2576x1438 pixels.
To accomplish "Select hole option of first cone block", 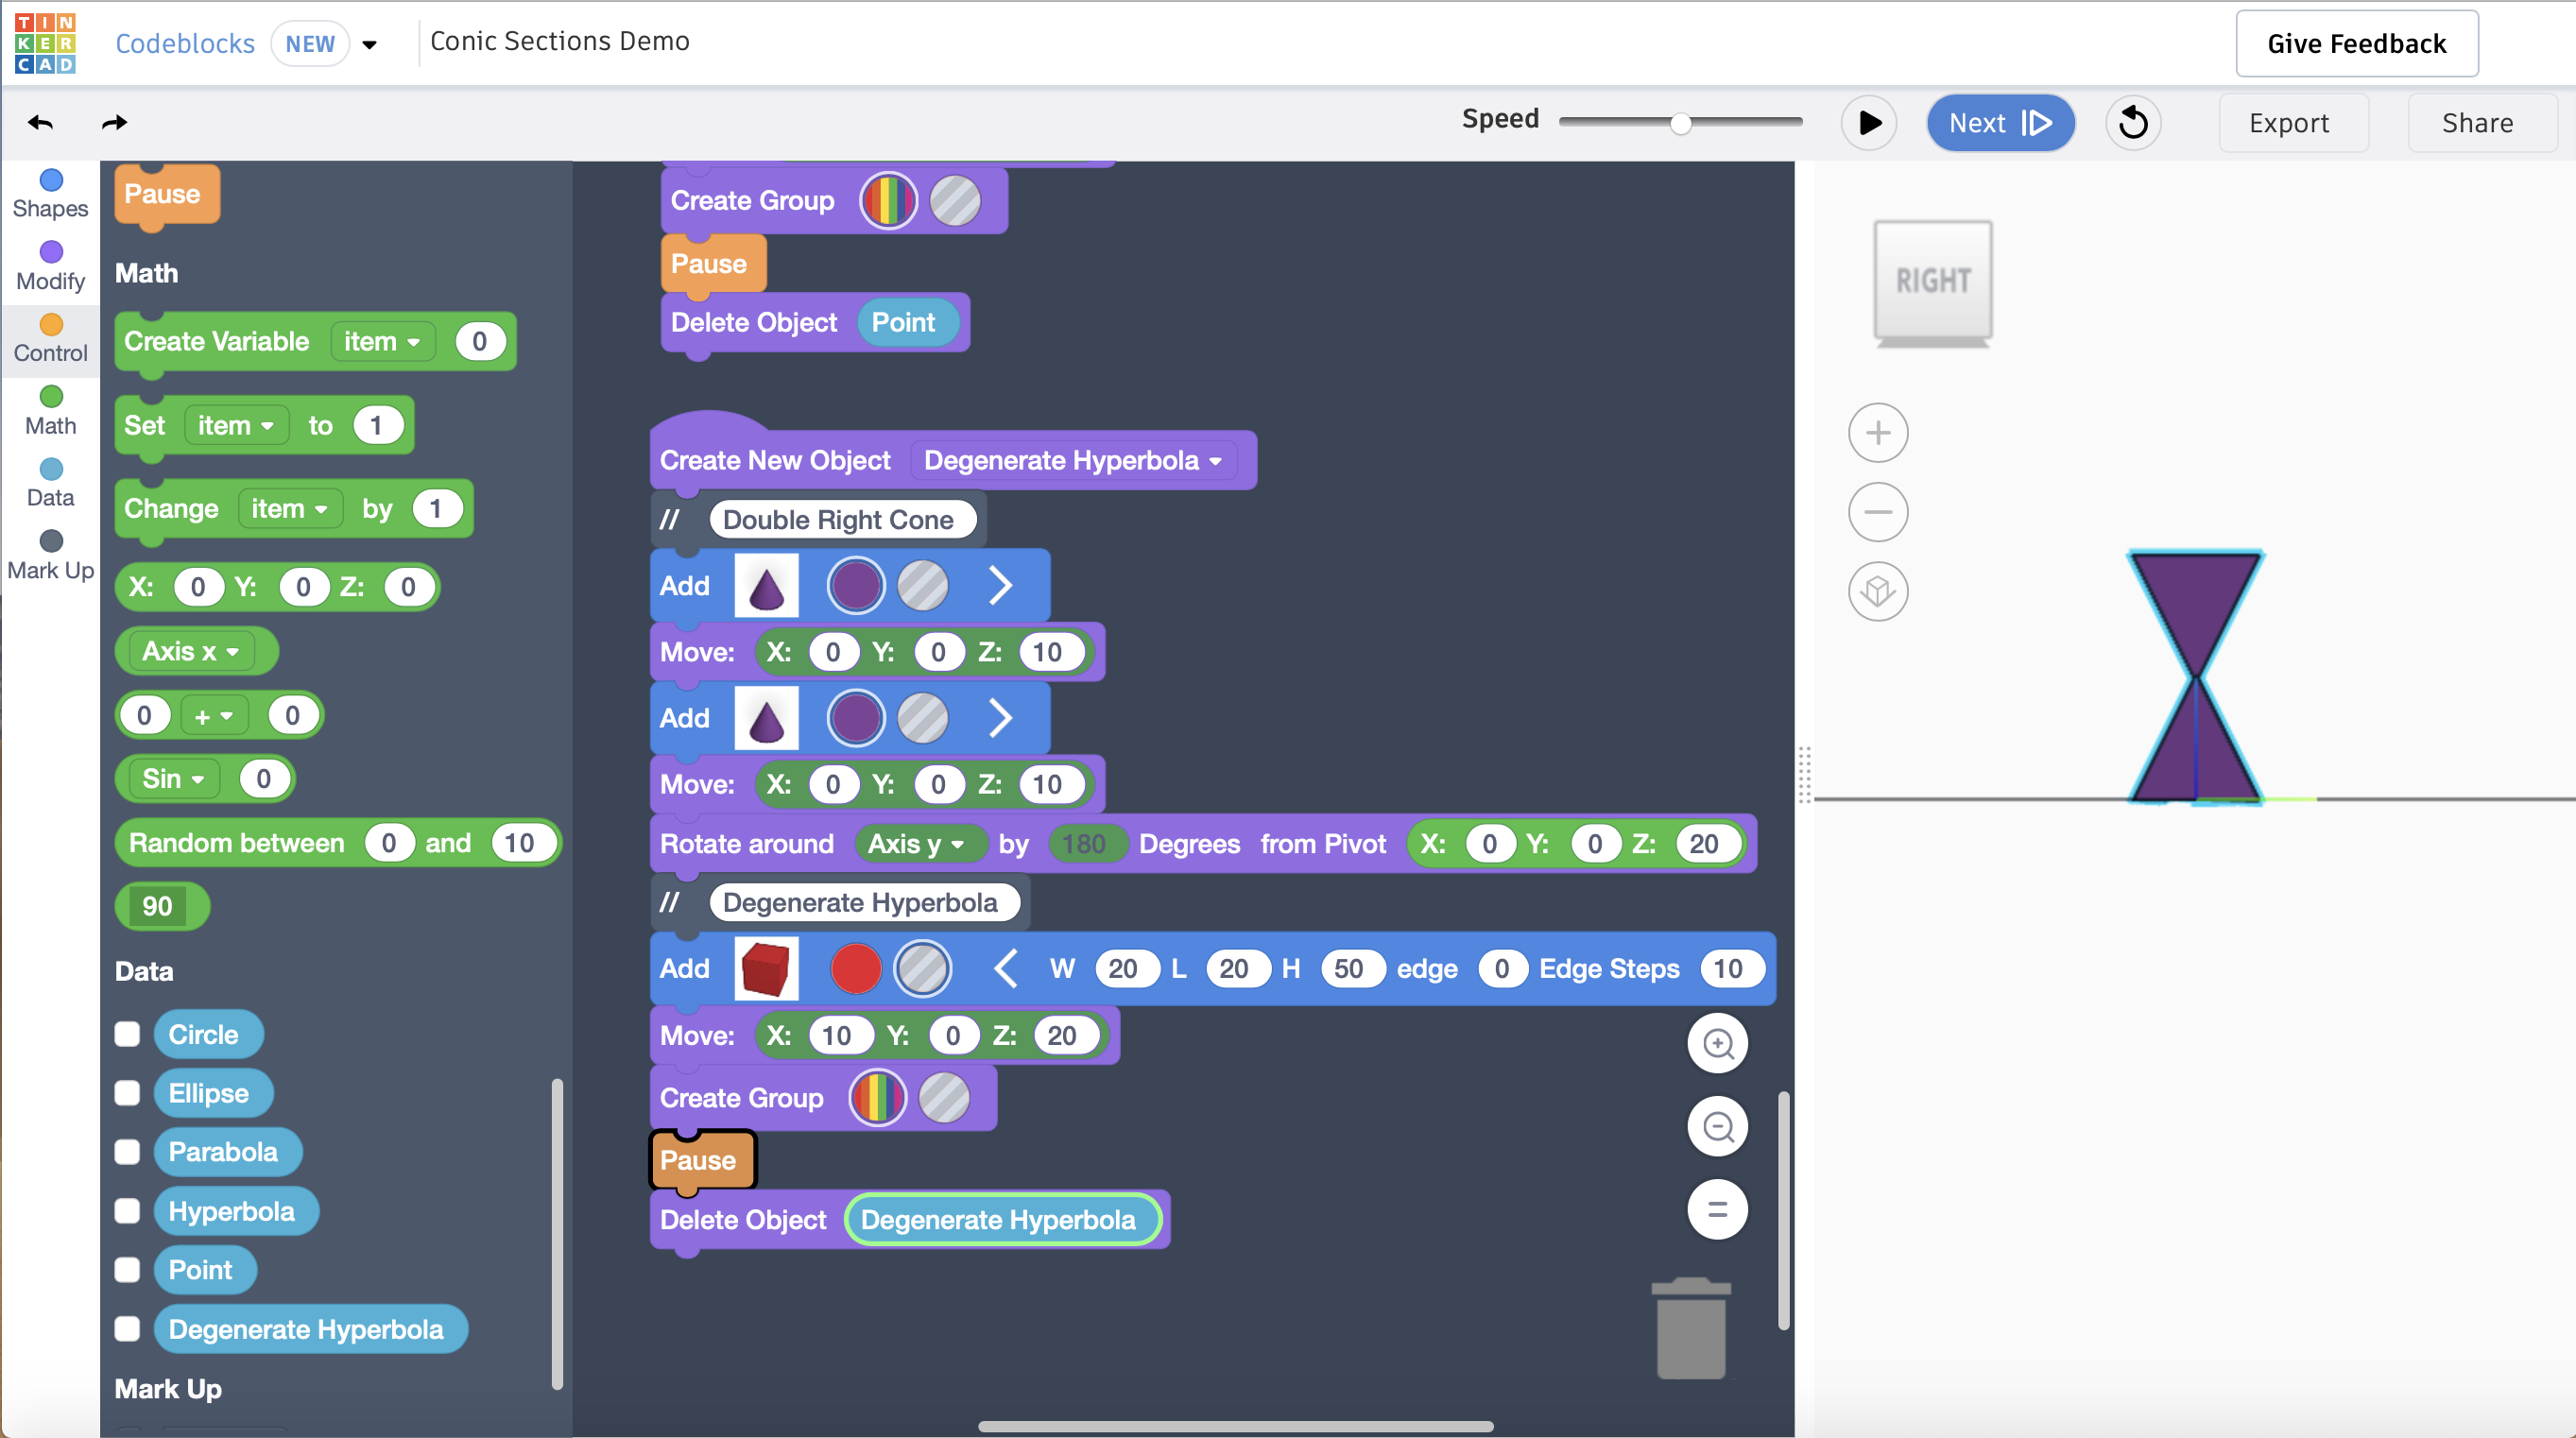I will pos(922,586).
